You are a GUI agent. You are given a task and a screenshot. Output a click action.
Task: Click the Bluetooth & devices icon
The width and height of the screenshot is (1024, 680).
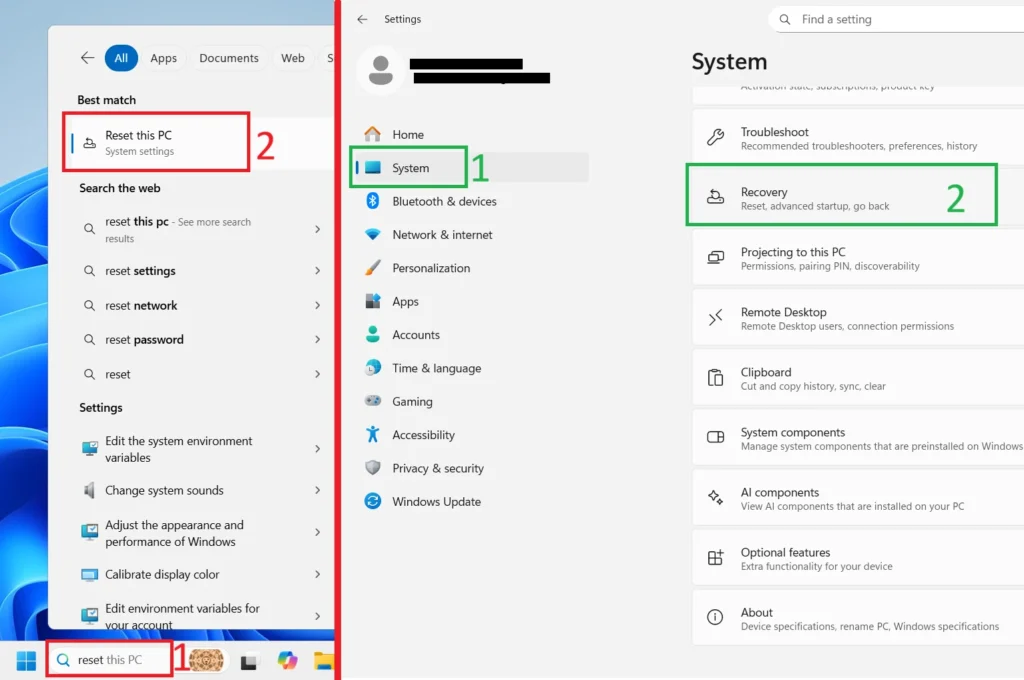coord(373,201)
